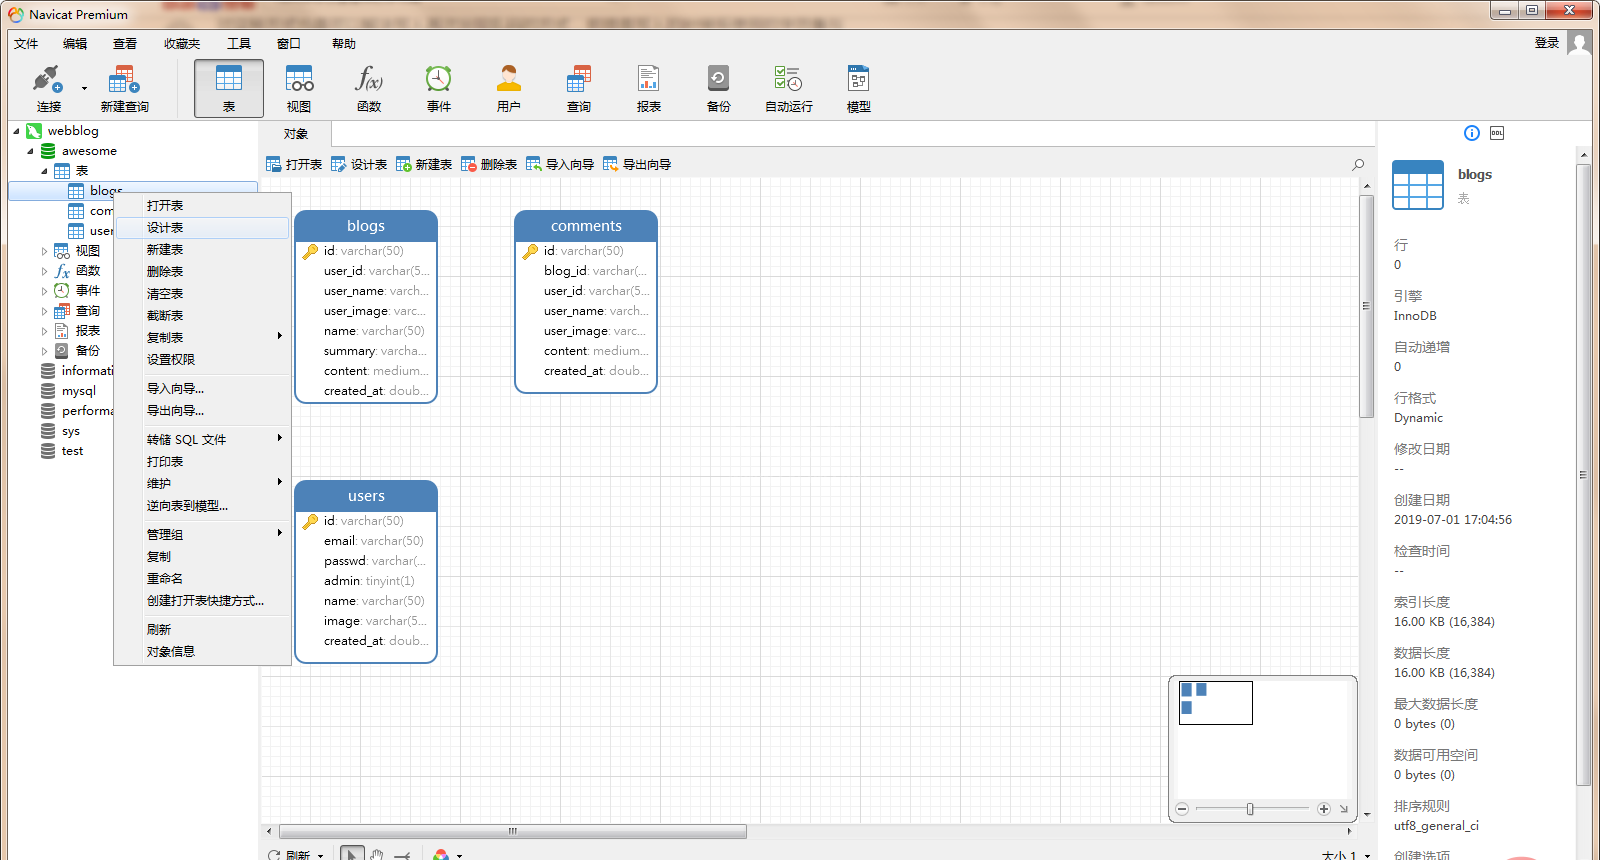This screenshot has width=1600, height=860.
Task: Click the diagram vertical scrollbar thumb
Action: click(1366, 306)
